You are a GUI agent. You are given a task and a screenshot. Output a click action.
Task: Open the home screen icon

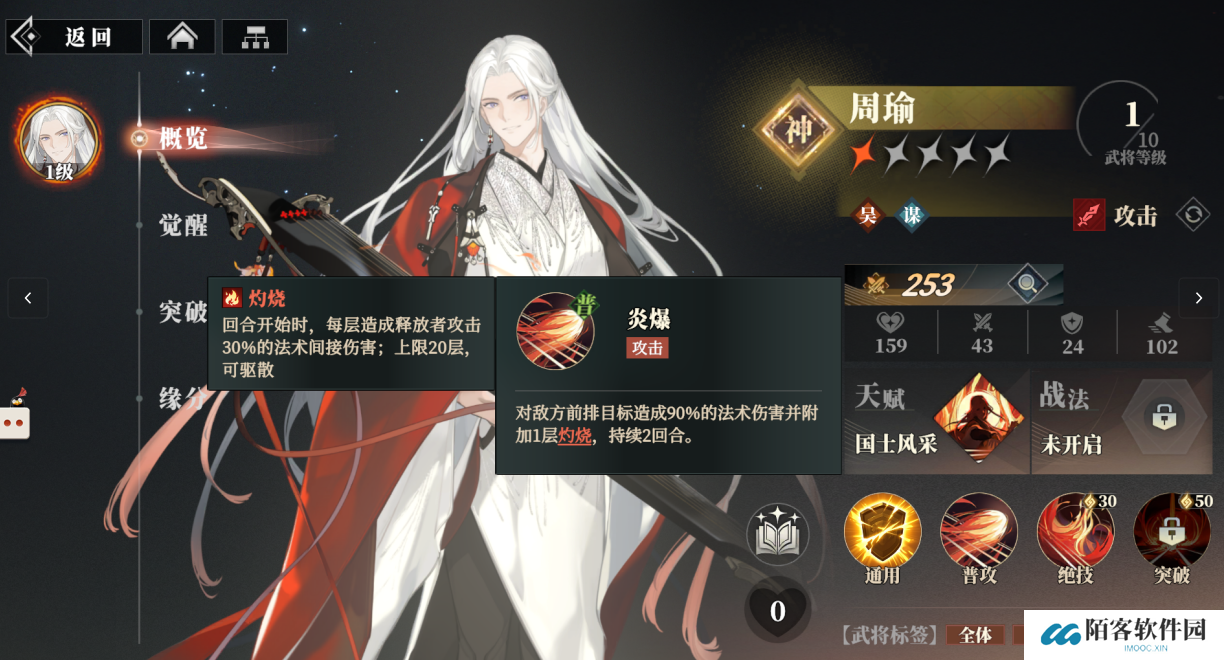tap(182, 37)
